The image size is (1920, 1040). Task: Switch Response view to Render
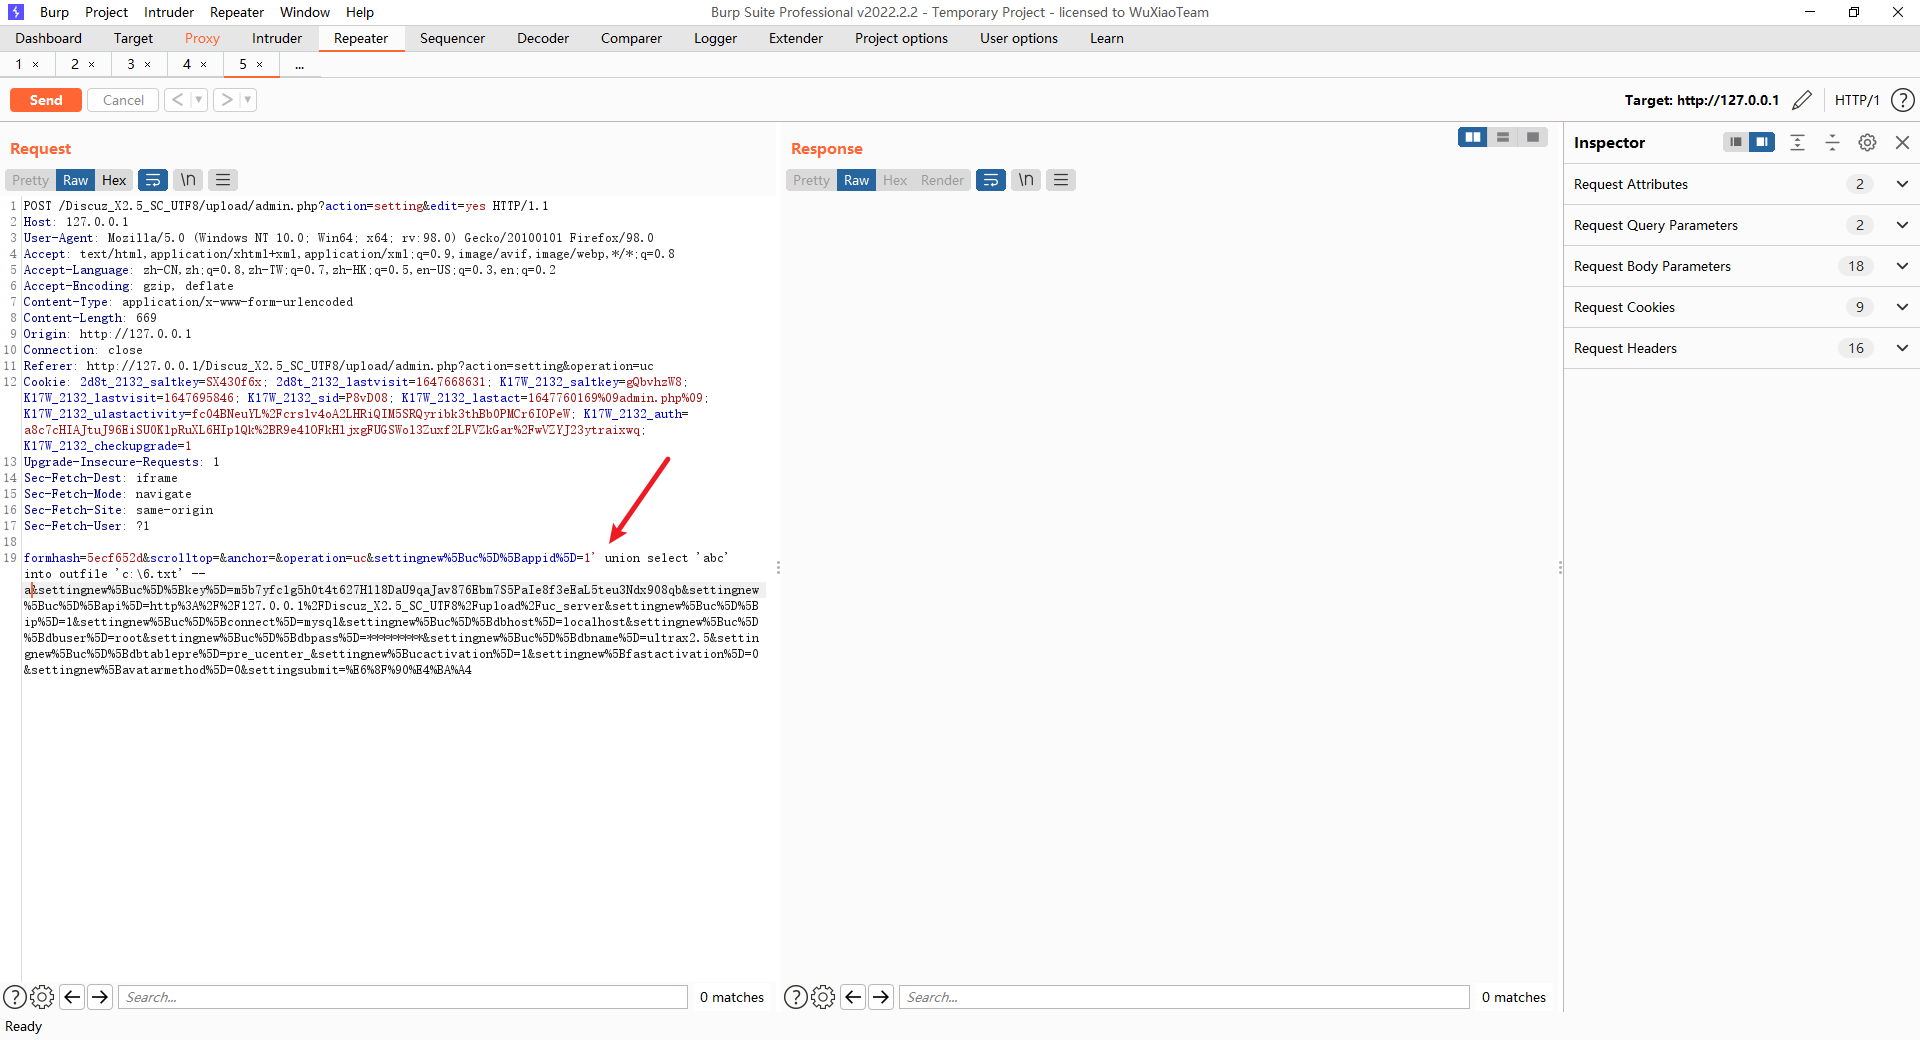tap(942, 180)
